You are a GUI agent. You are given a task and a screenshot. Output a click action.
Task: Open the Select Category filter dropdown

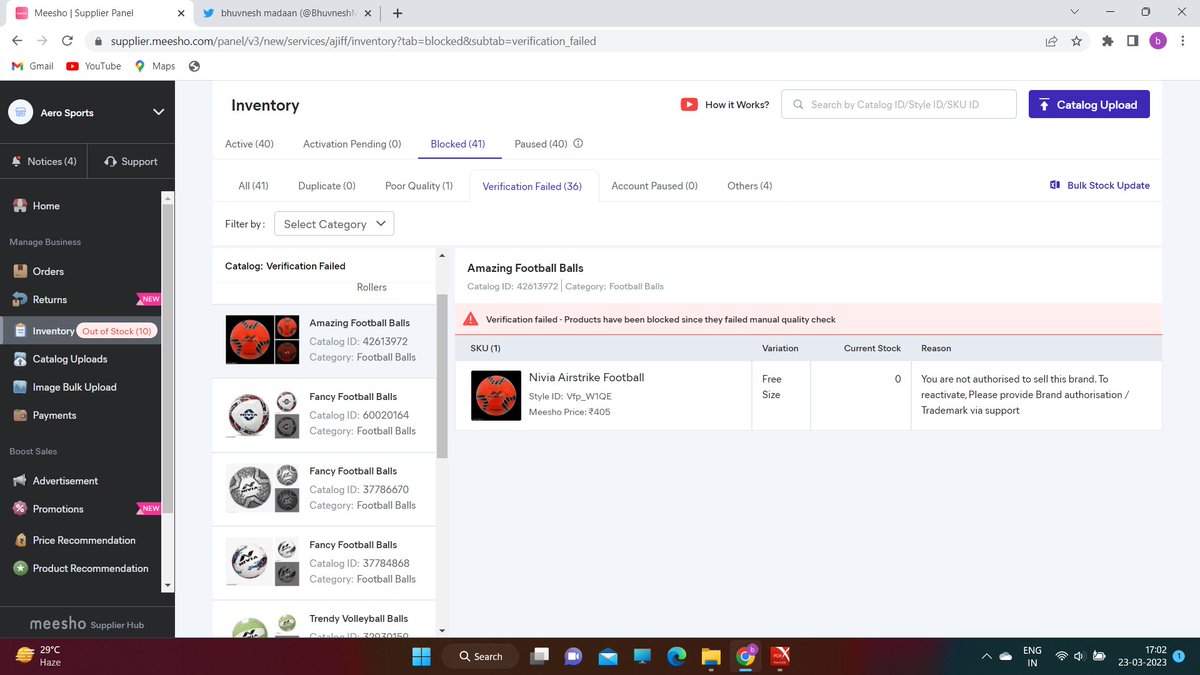coord(334,224)
